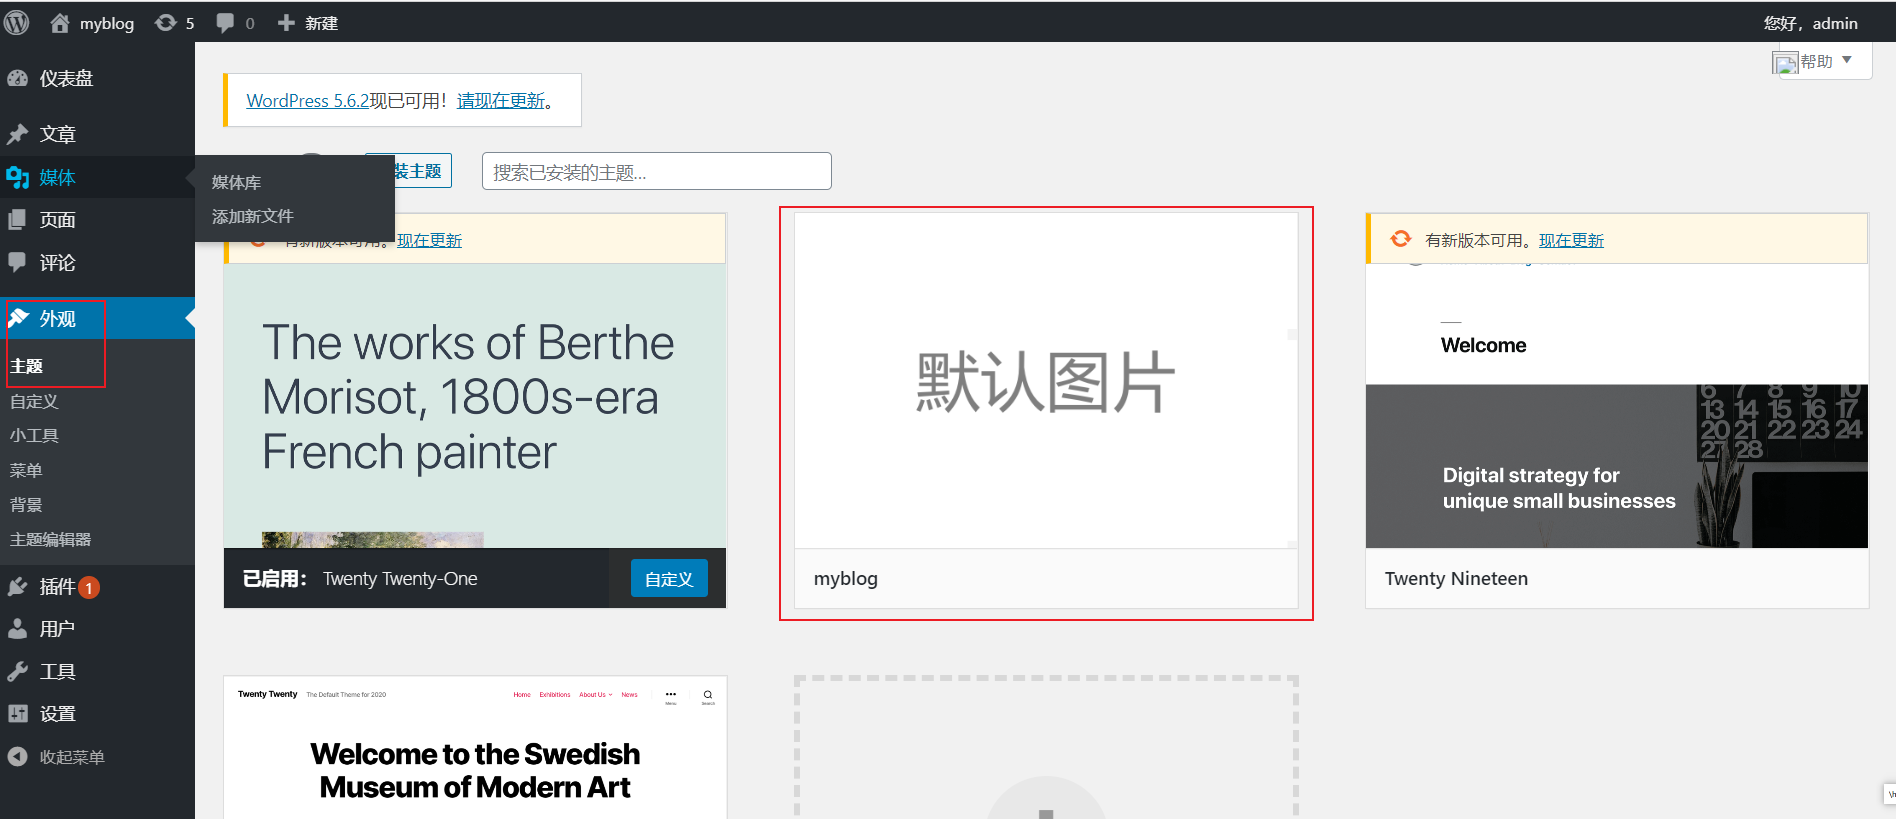Click 现在更新 on the Twenty Twenty-One theme
1896x819 pixels.
[x=429, y=240]
